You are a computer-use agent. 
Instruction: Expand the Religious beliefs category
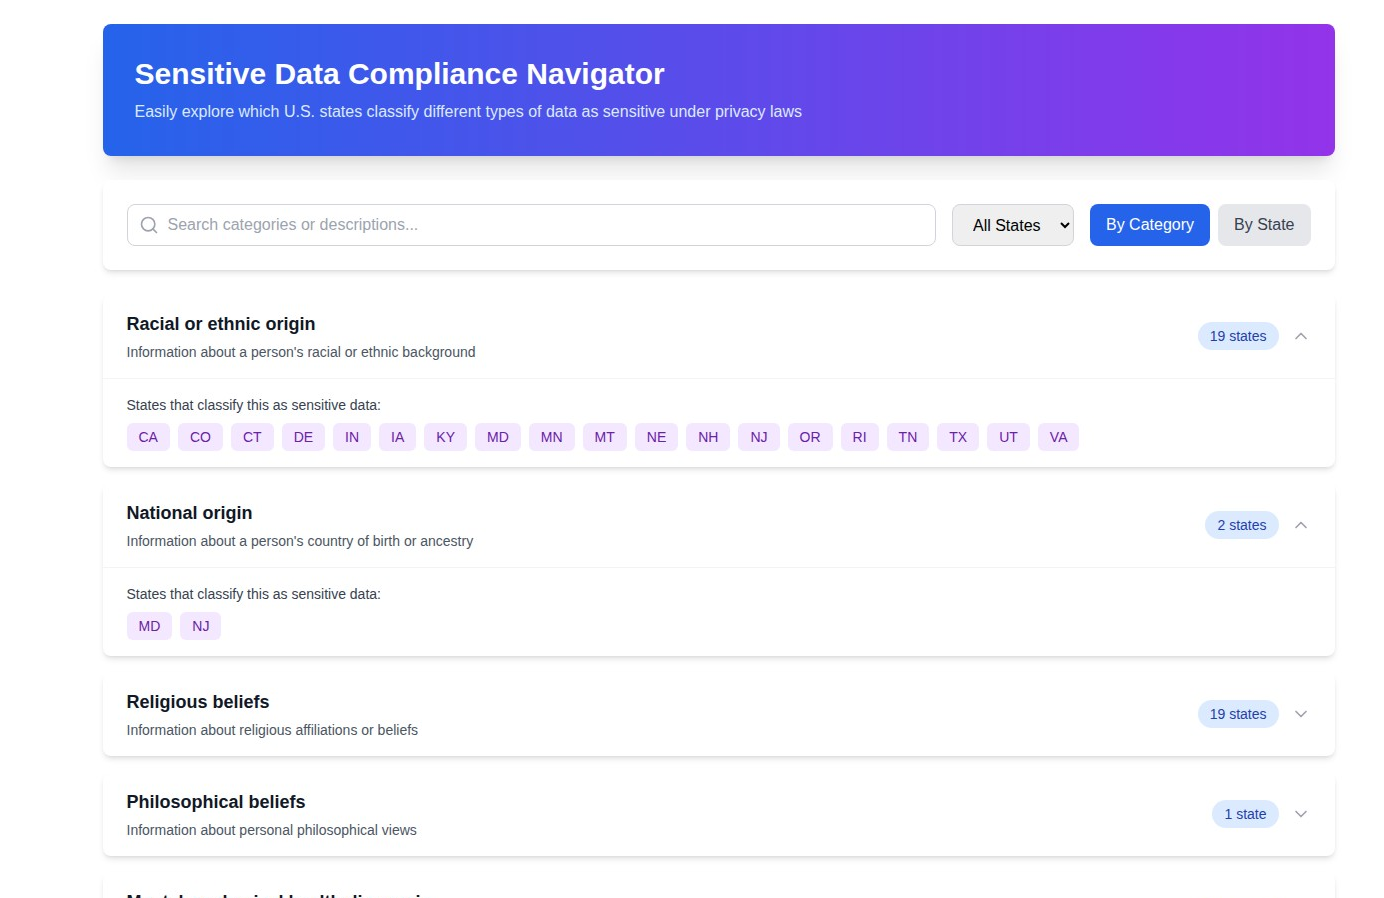coord(1301,714)
